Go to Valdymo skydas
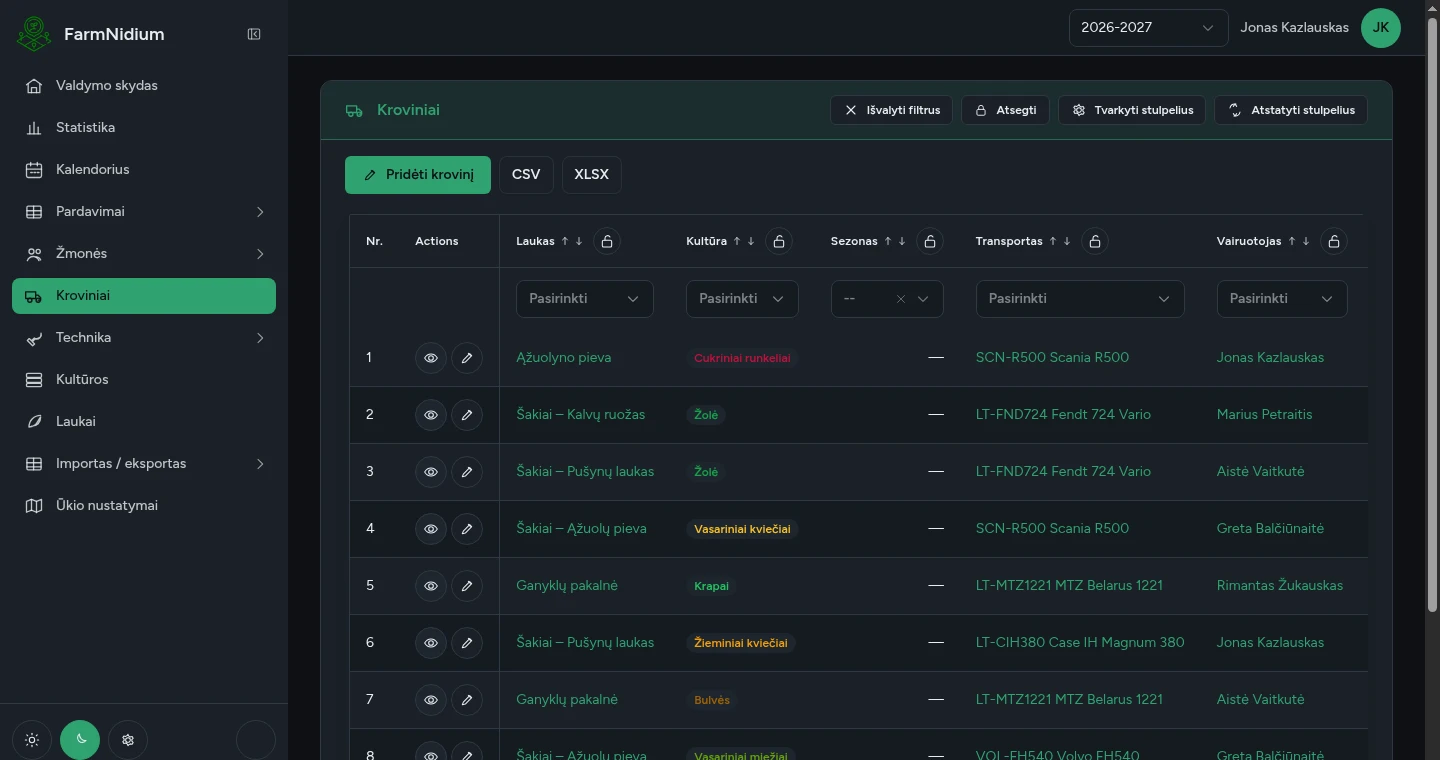1440x760 pixels. 144,86
